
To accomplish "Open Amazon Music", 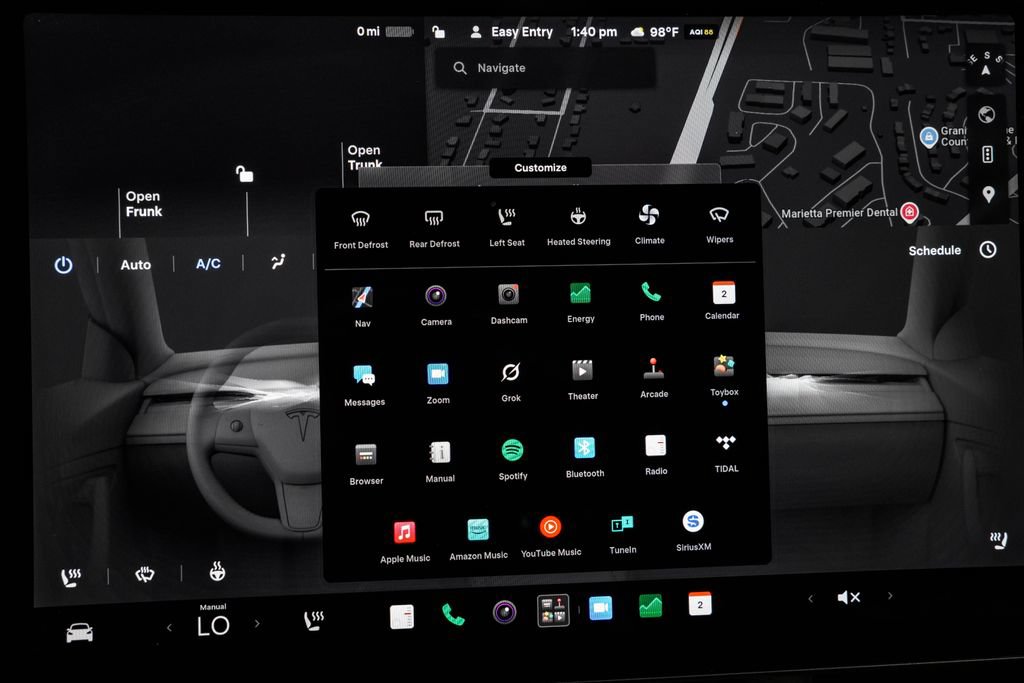I will [x=478, y=530].
